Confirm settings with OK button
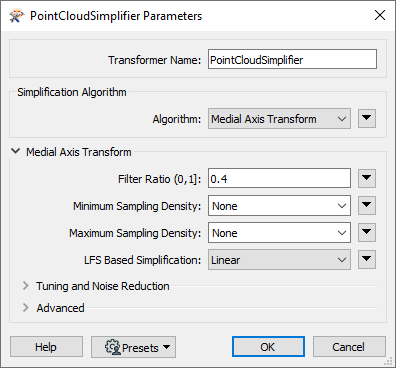Image resolution: width=396 pixels, height=368 pixels. point(268,347)
